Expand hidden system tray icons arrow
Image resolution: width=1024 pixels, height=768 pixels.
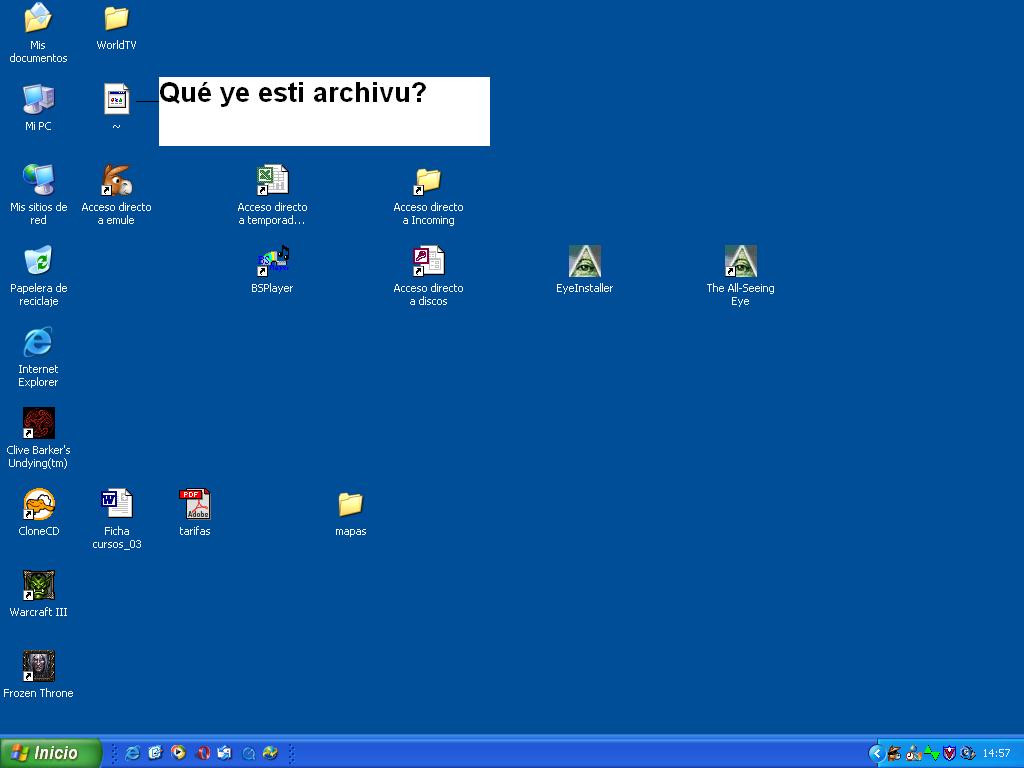pos(876,753)
